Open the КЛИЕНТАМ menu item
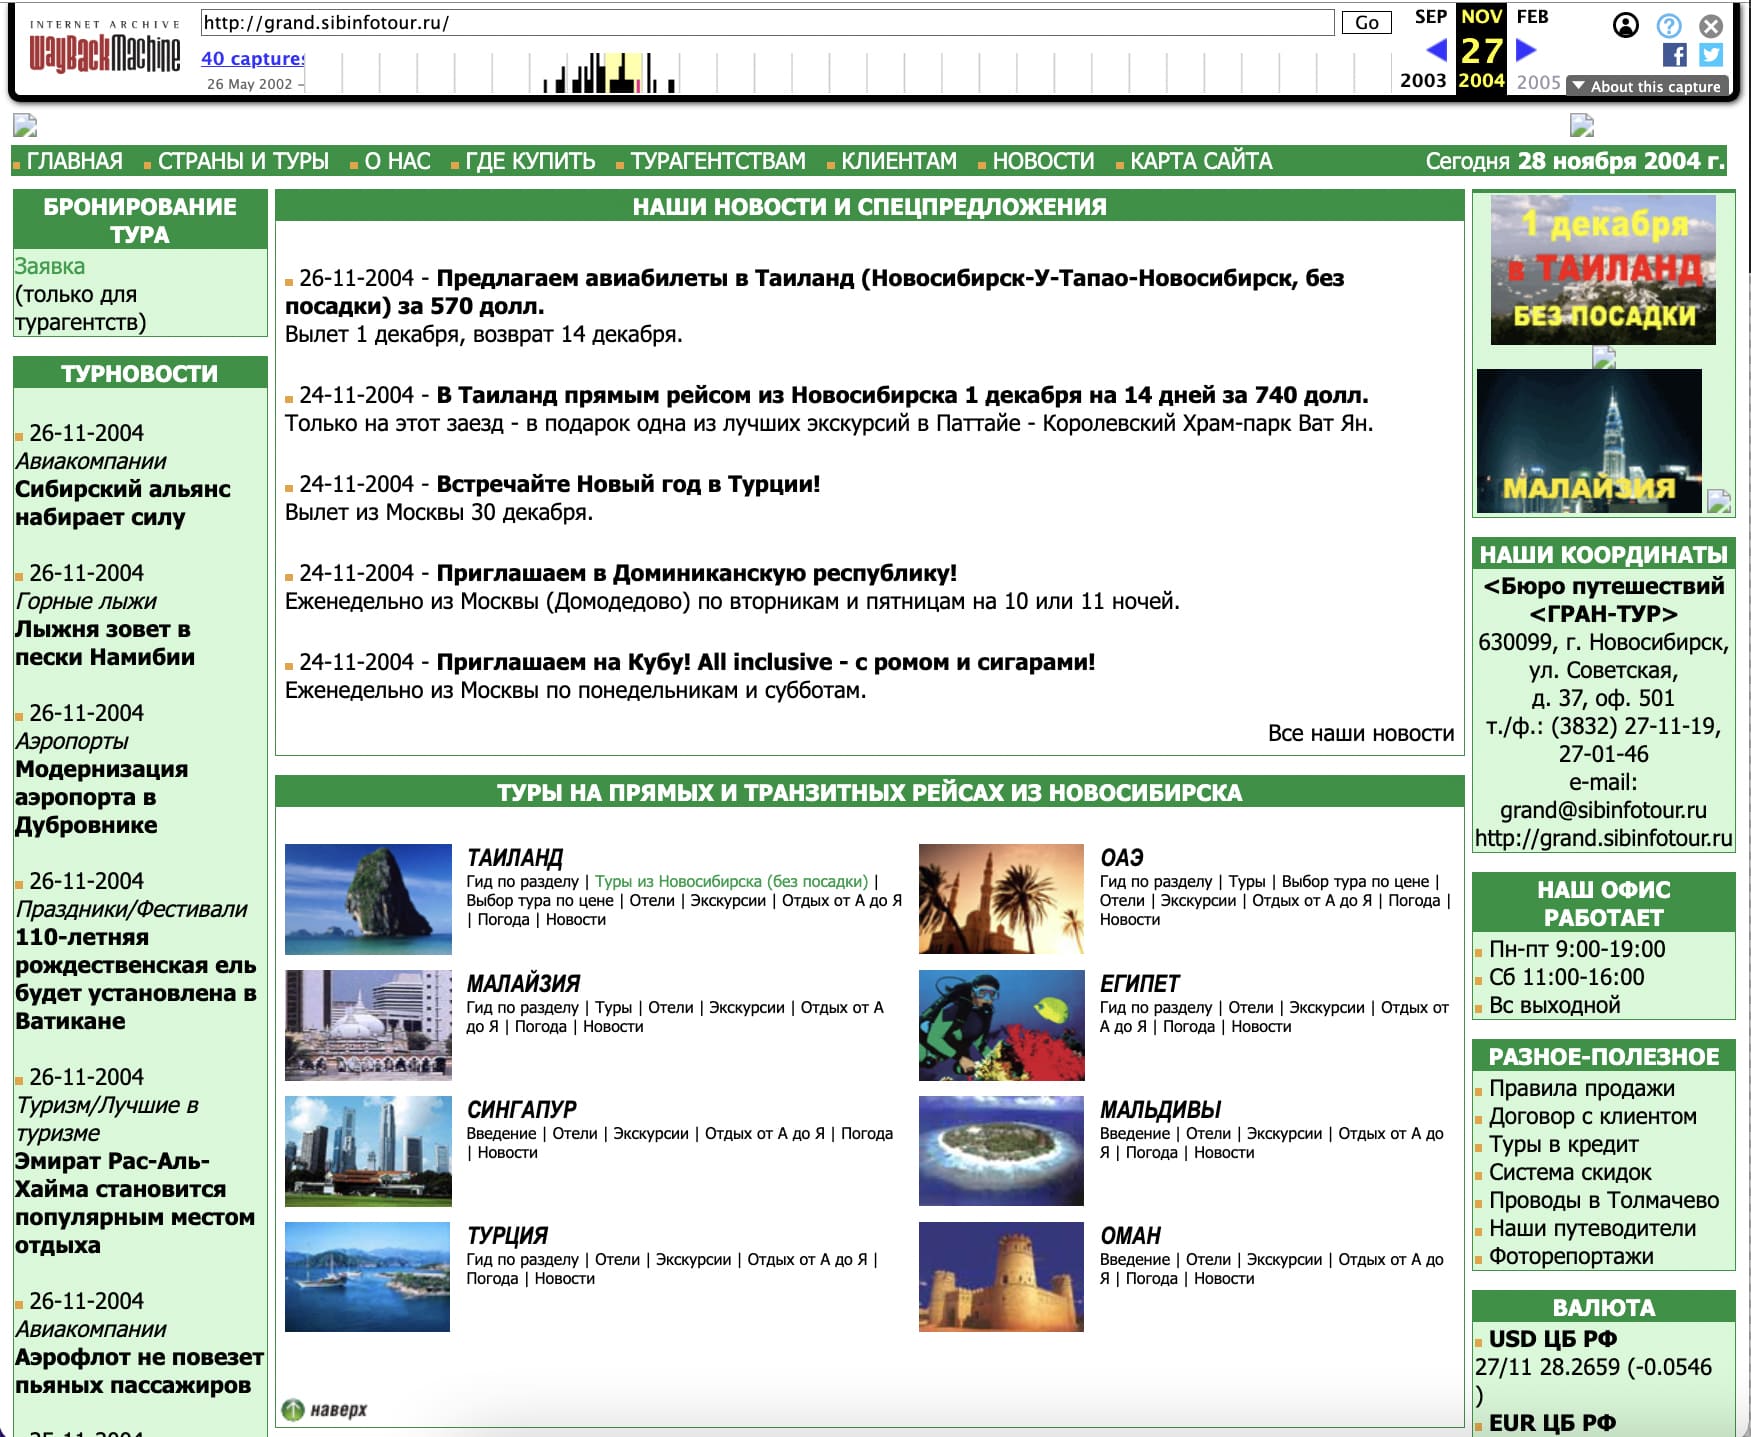The image size is (1751, 1437). click(899, 161)
